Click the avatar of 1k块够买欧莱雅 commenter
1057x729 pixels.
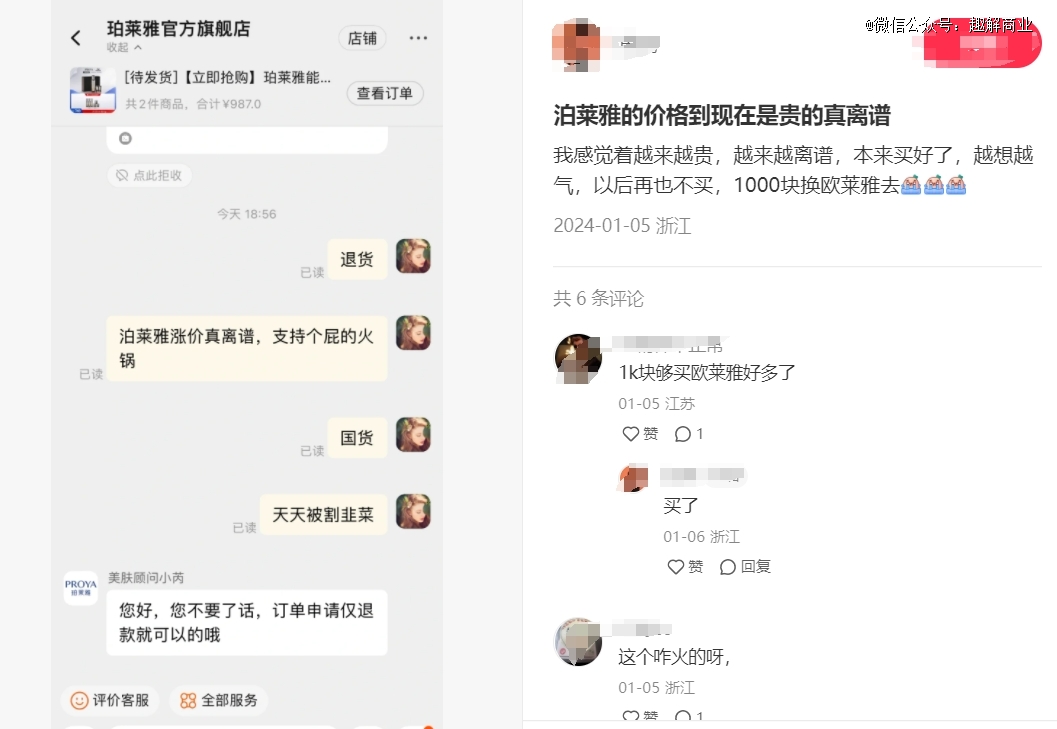coord(578,359)
